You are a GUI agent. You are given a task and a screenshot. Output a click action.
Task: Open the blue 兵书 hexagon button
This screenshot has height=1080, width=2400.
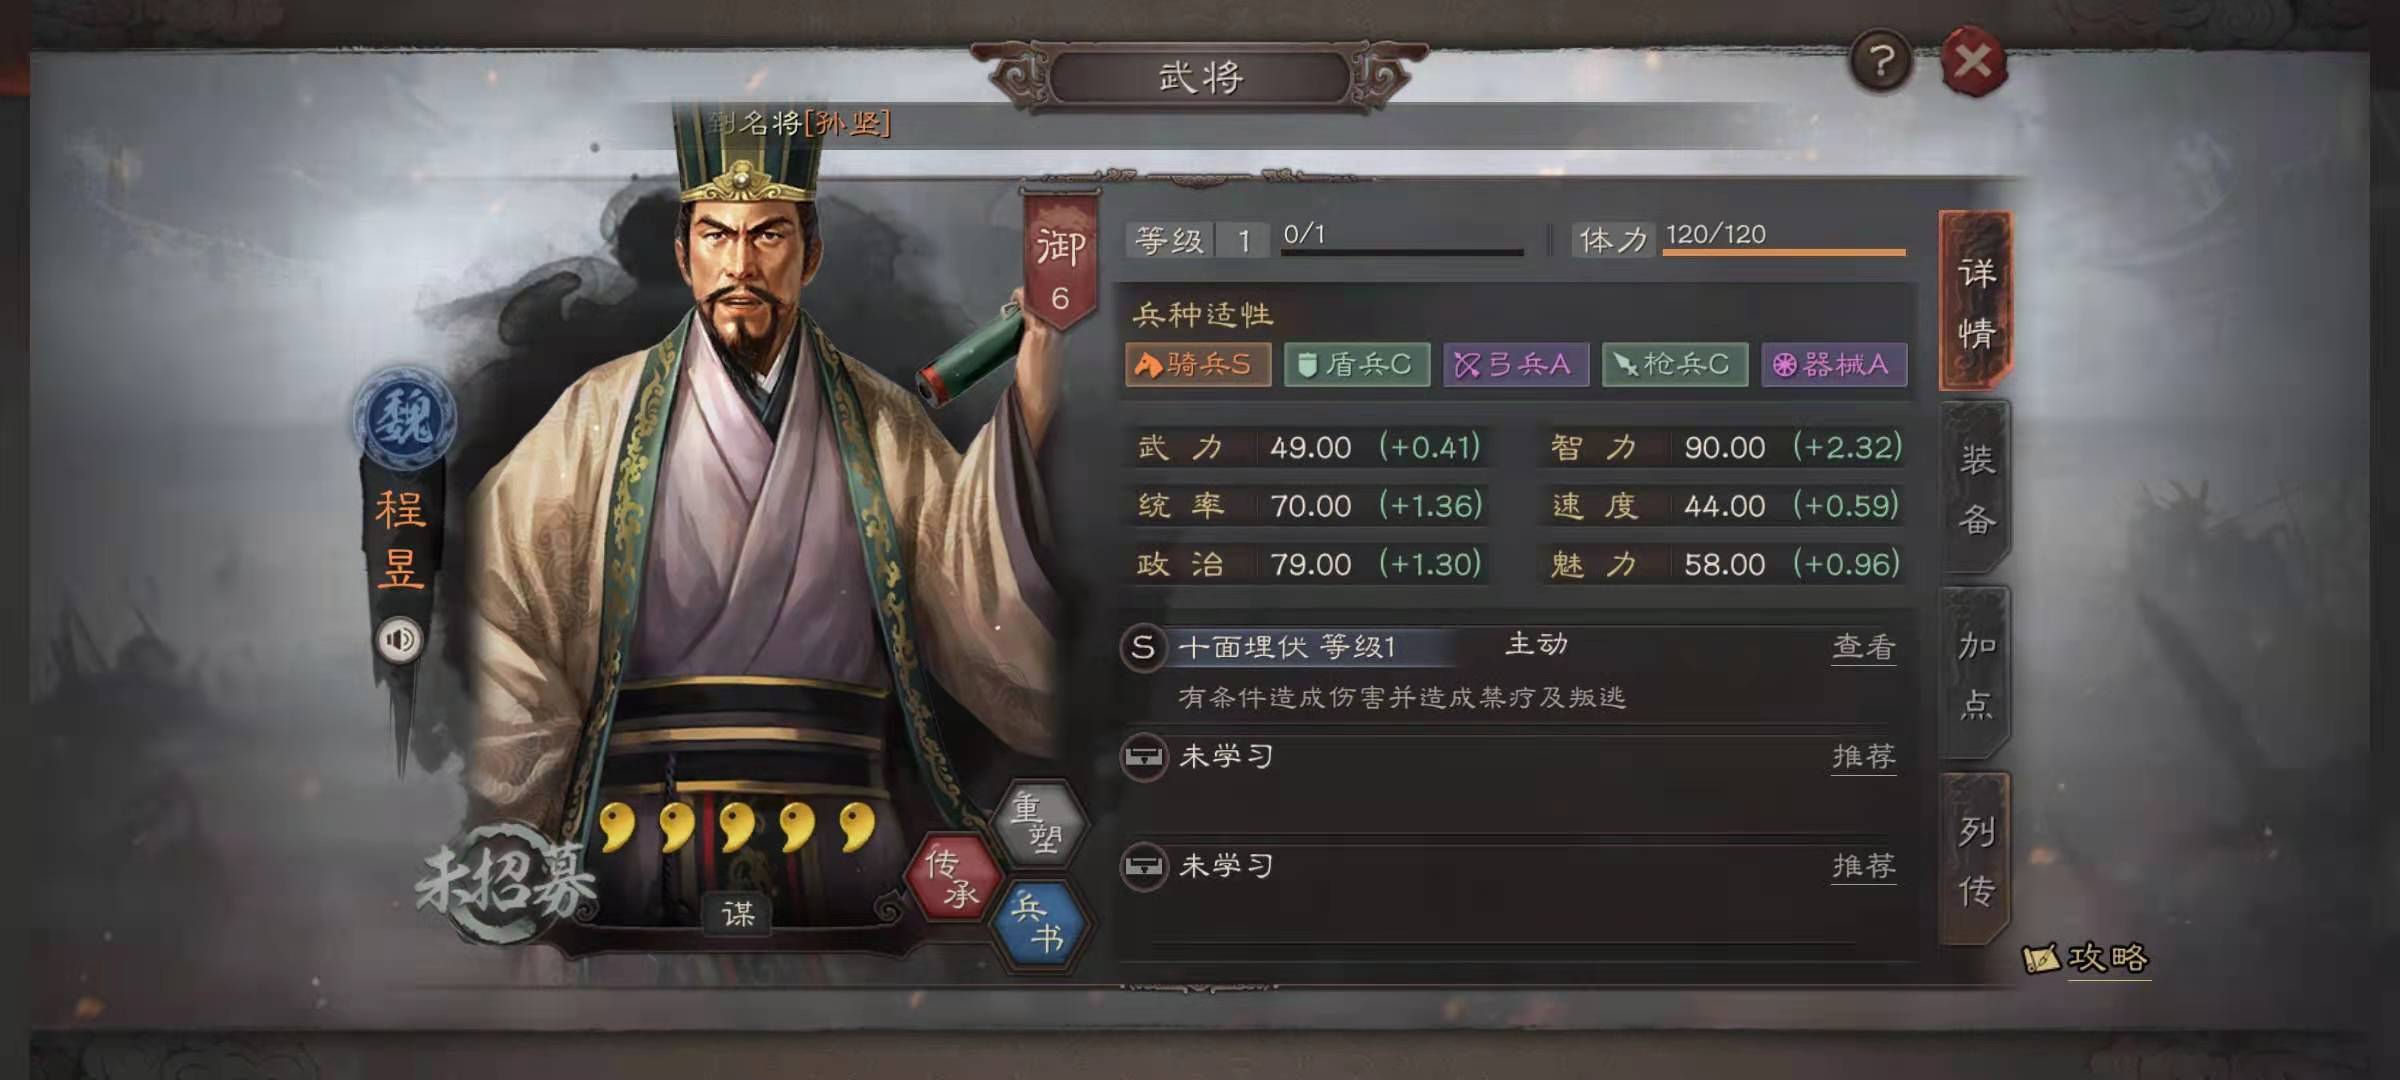click(x=1037, y=923)
